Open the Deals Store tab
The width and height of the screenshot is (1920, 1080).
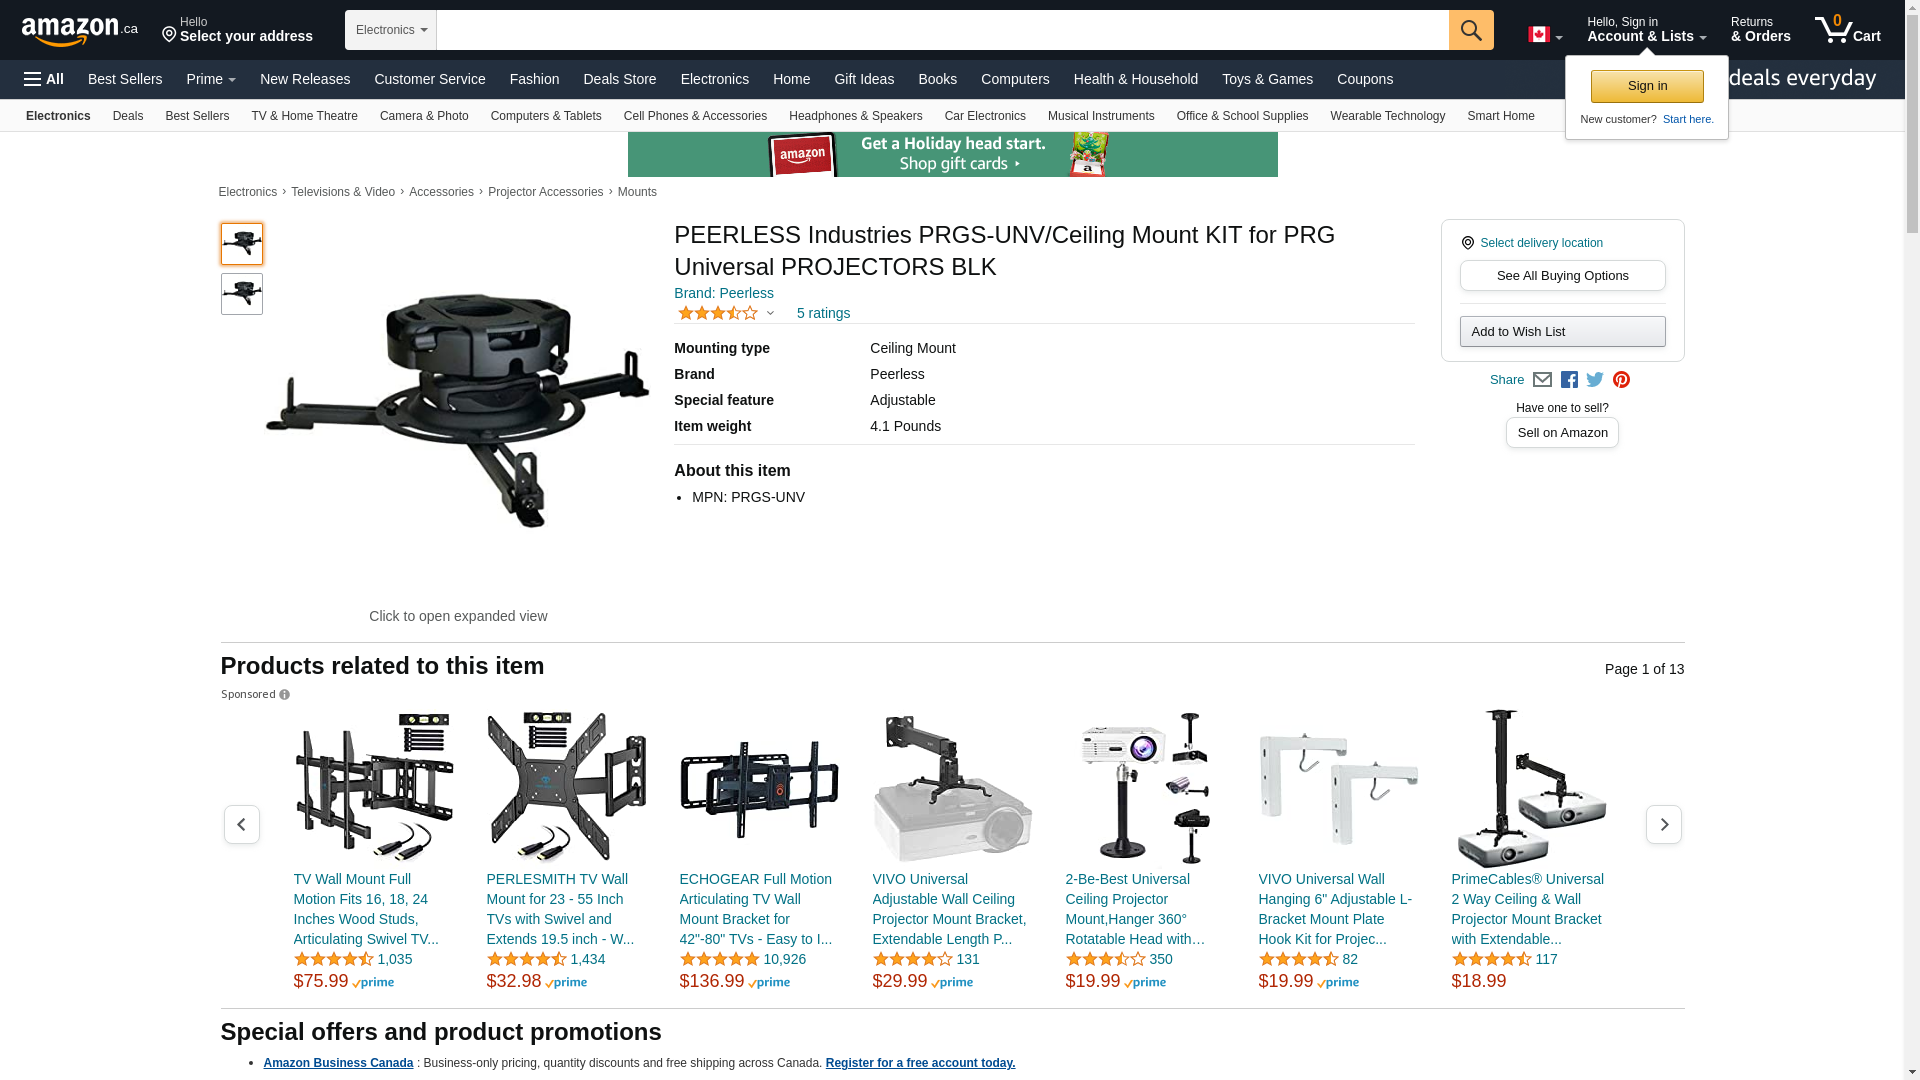pos(620,79)
